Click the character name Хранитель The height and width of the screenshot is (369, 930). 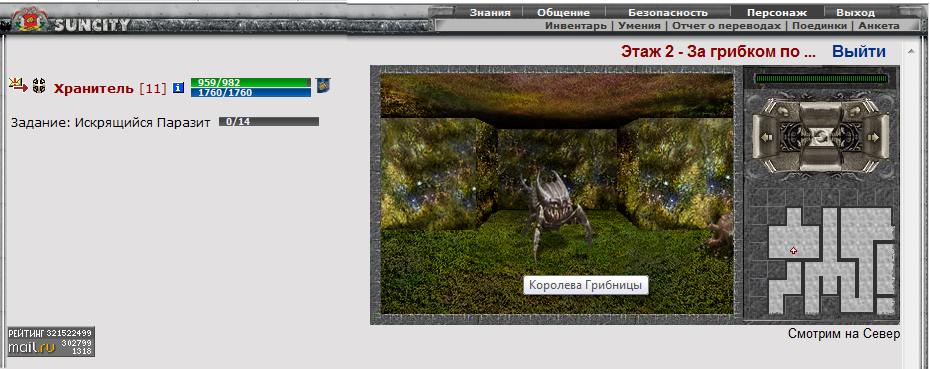pos(94,88)
